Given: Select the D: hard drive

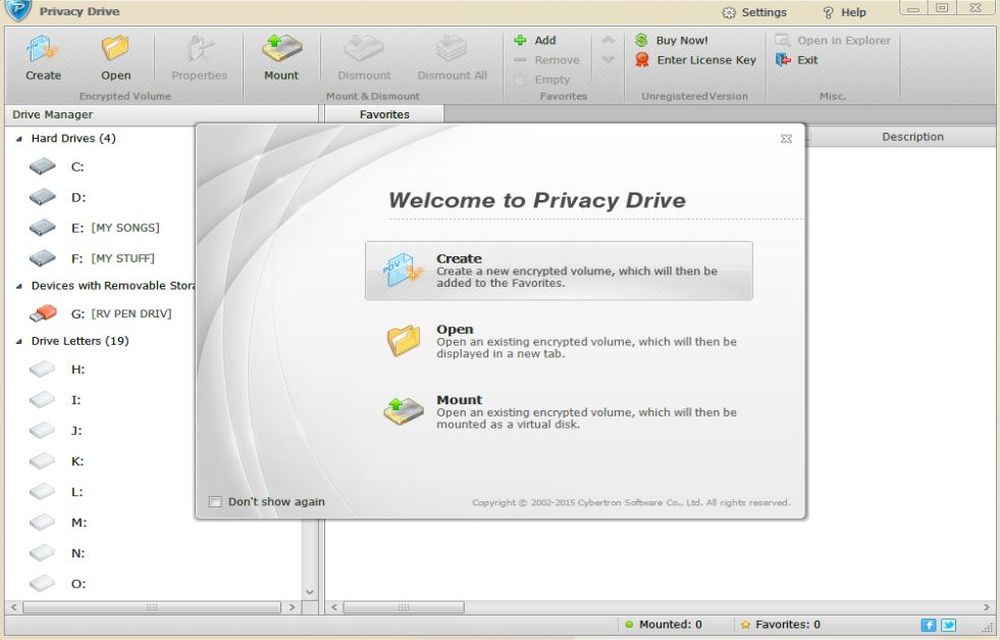Looking at the screenshot, I should (x=57, y=198).
